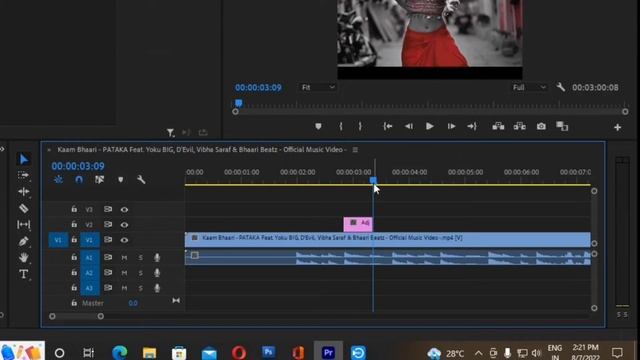Click the Lift button
The image size is (640, 360).
point(498,127)
